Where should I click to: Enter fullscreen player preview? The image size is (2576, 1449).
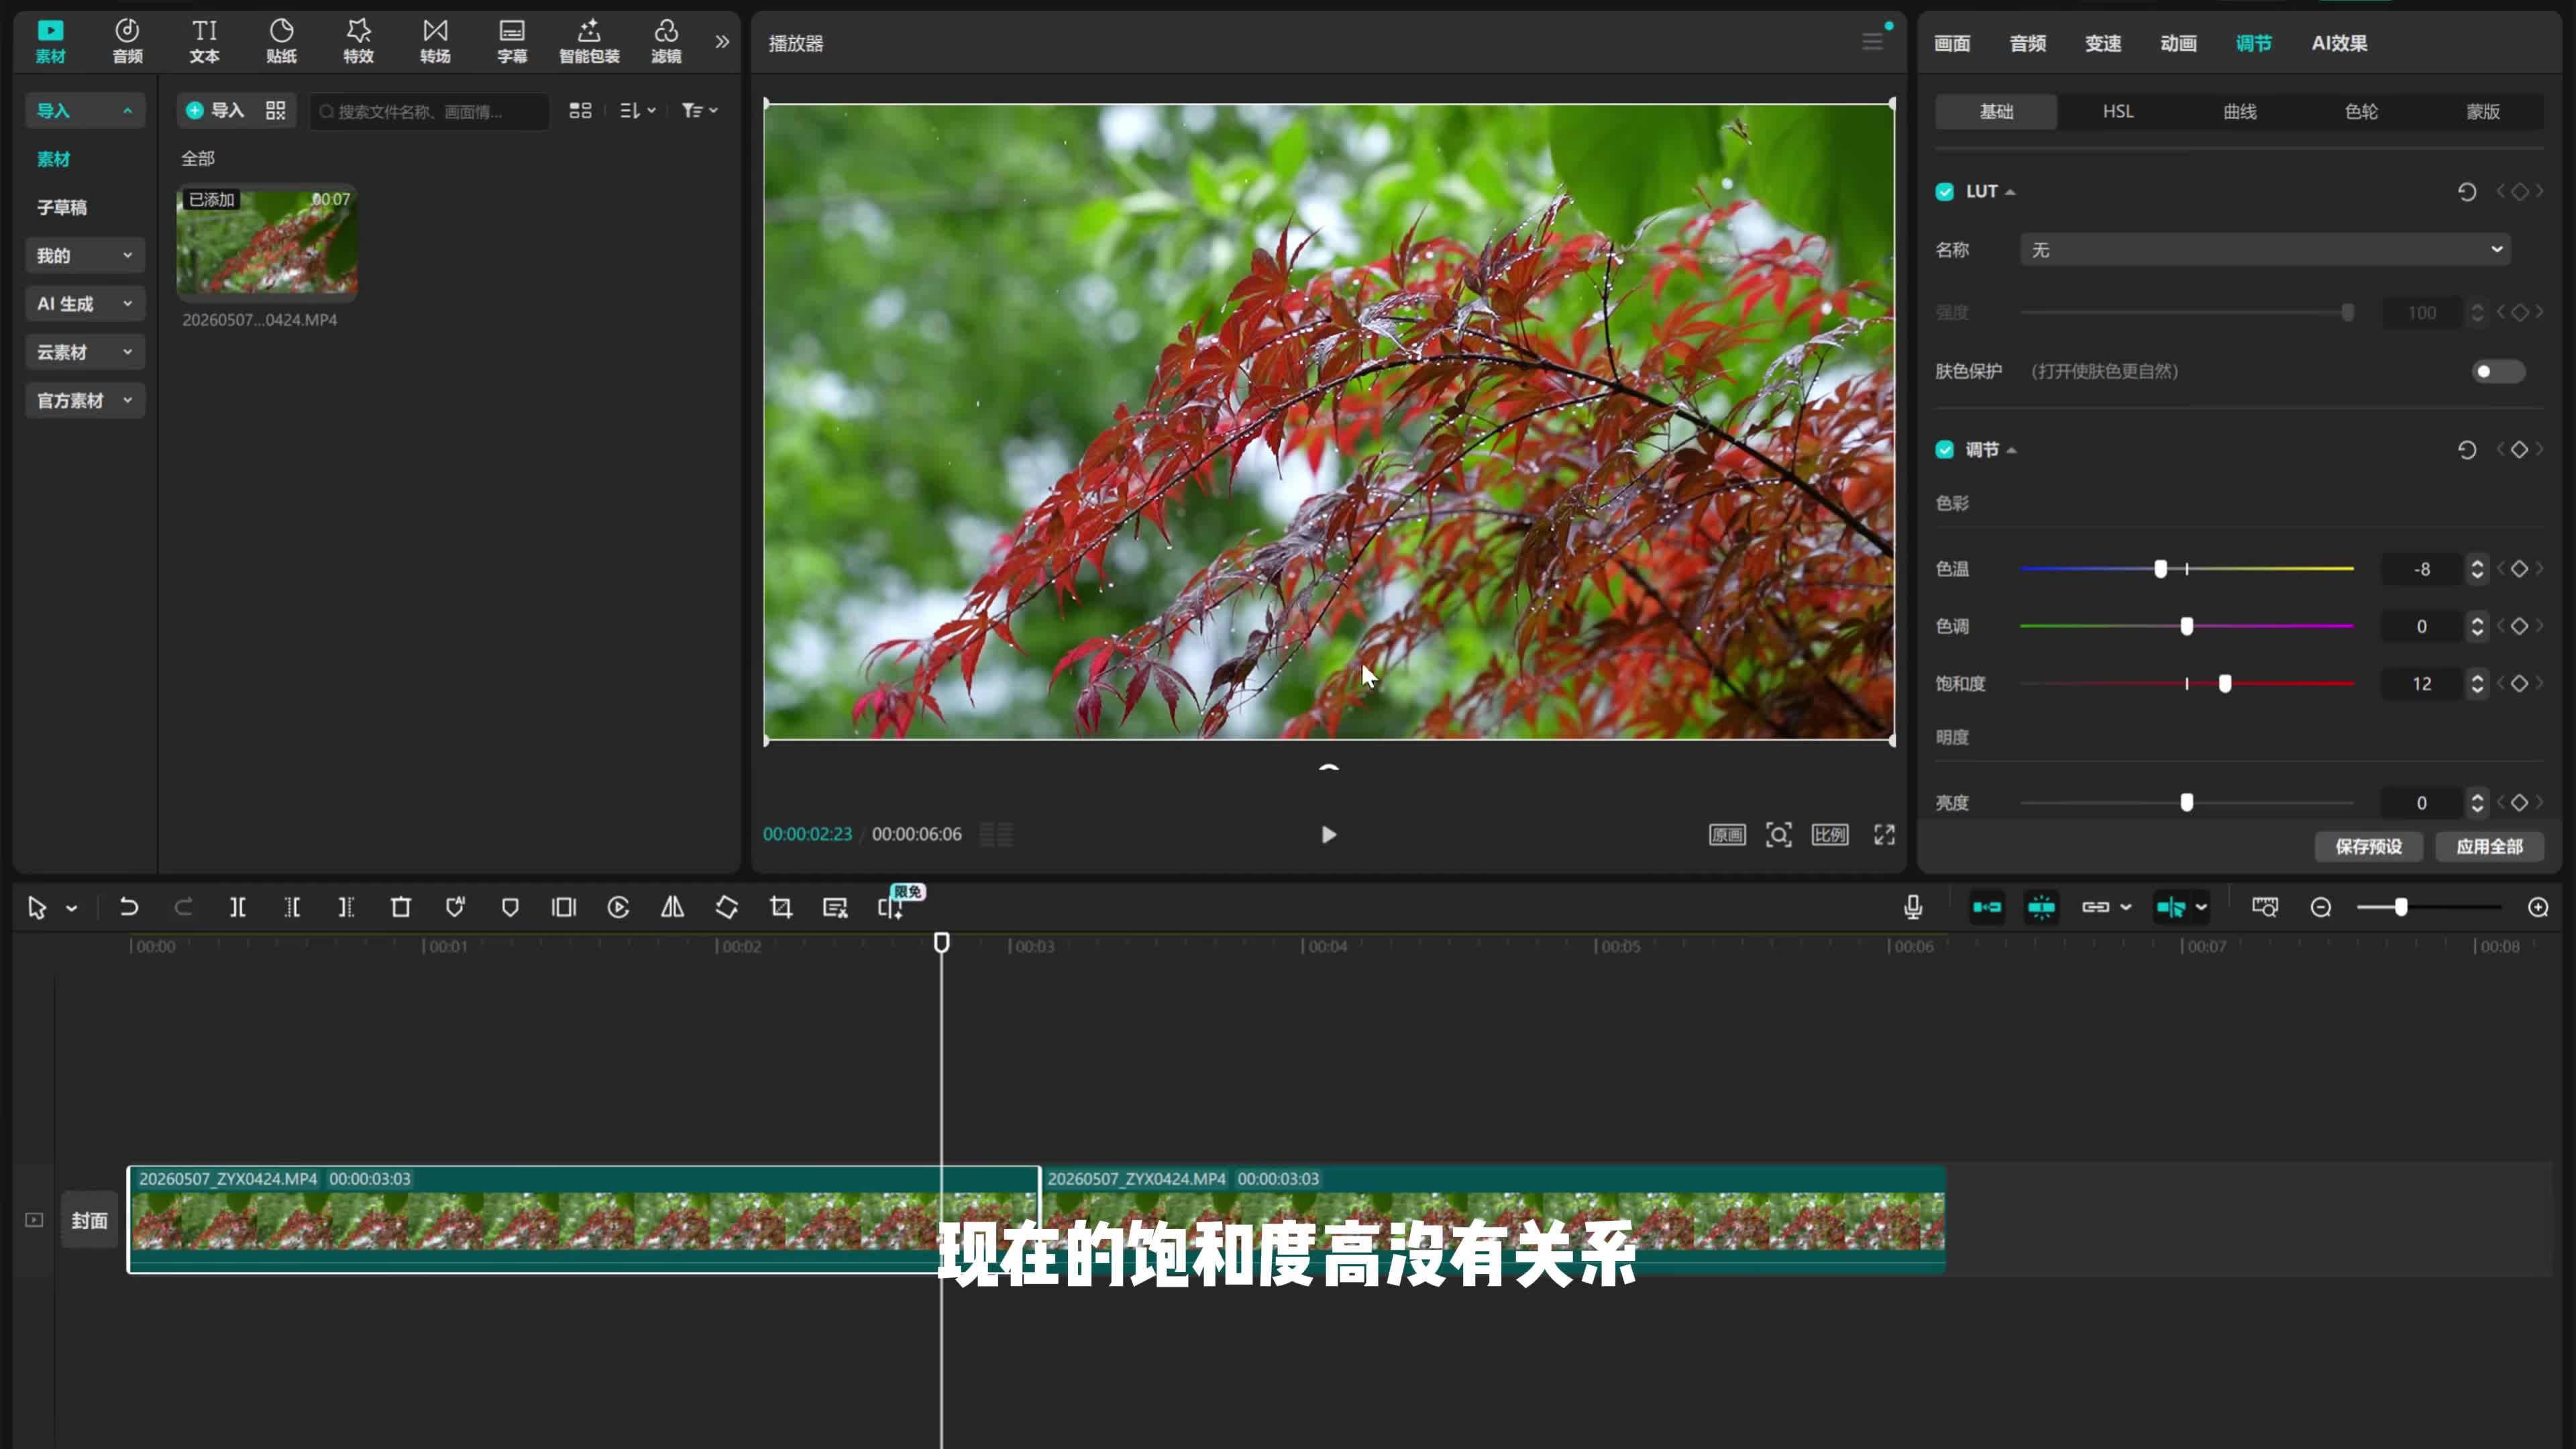pos(1884,835)
